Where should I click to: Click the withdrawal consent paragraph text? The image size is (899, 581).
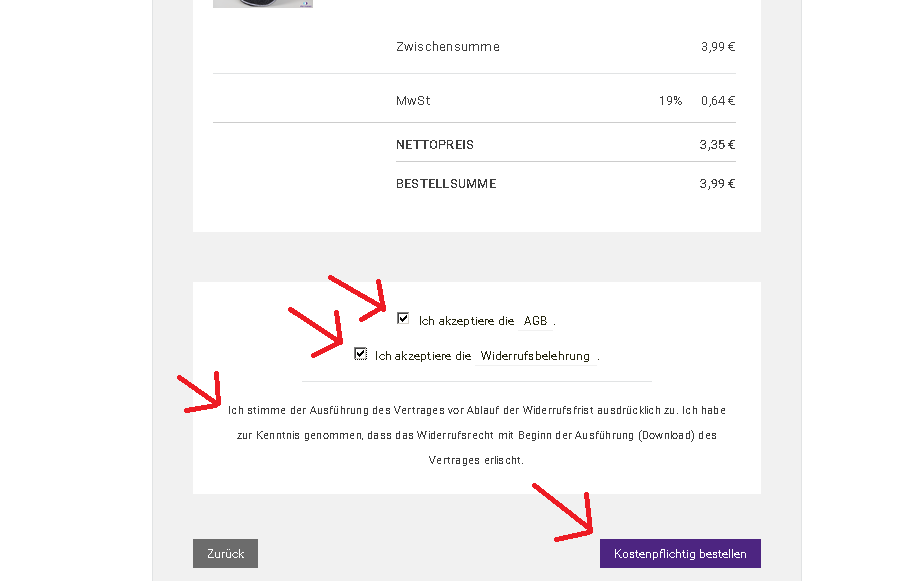[x=476, y=435]
